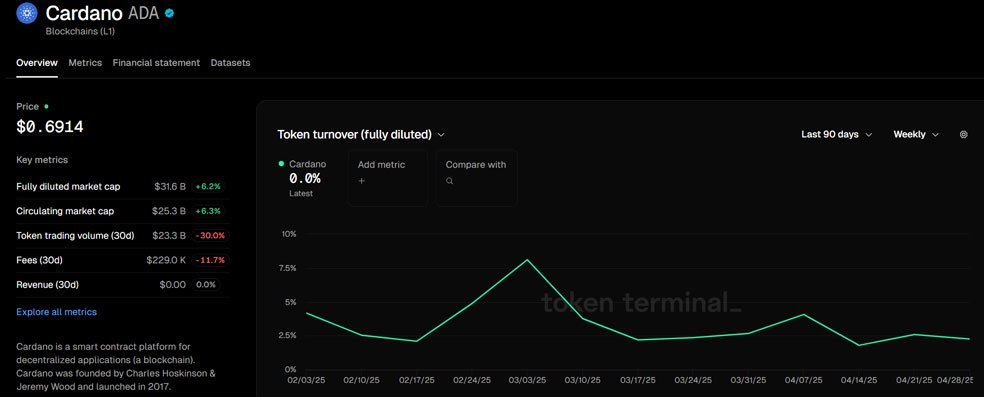Click the 04/07/25 x-axis date label
This screenshot has width=984, height=397.
point(803,380)
